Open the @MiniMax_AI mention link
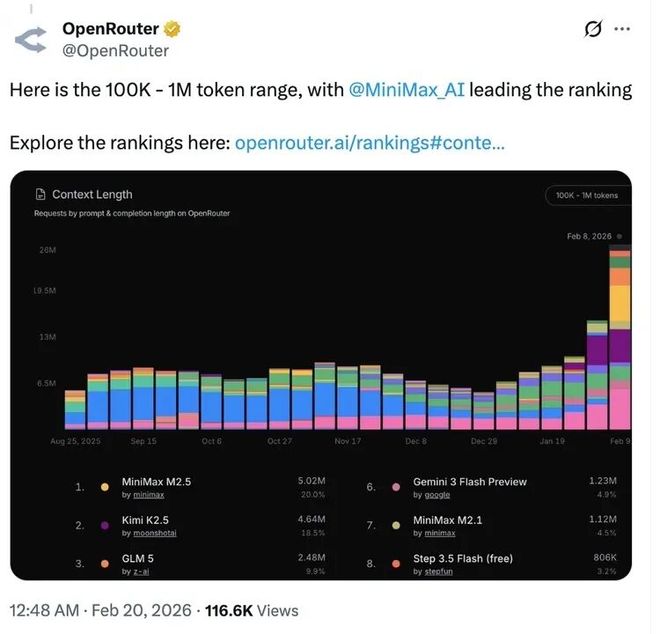 [x=407, y=90]
